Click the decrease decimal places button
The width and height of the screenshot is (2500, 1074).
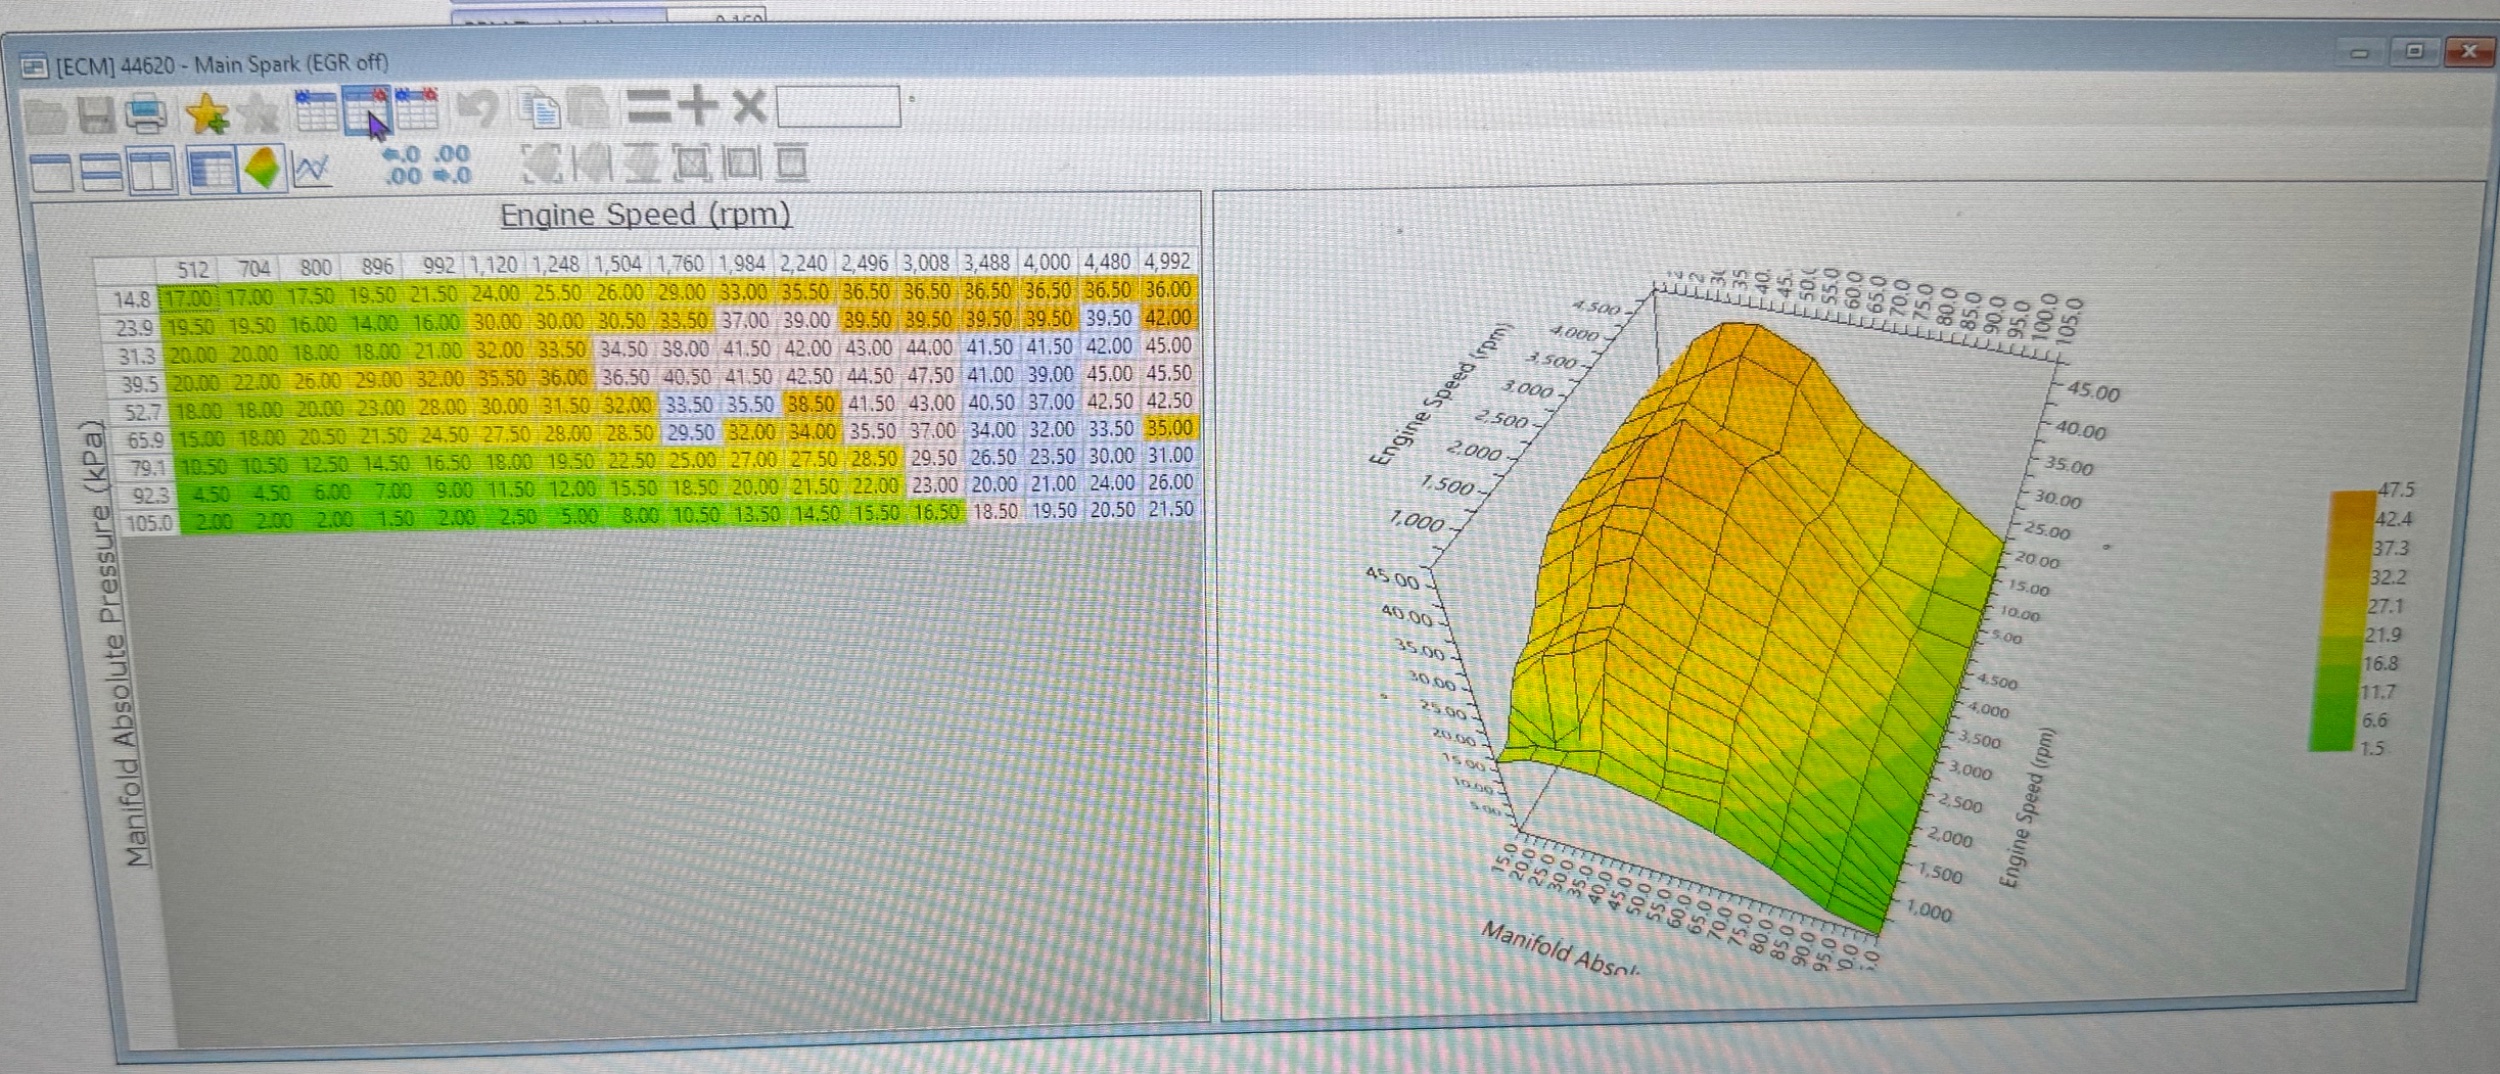pos(452,165)
